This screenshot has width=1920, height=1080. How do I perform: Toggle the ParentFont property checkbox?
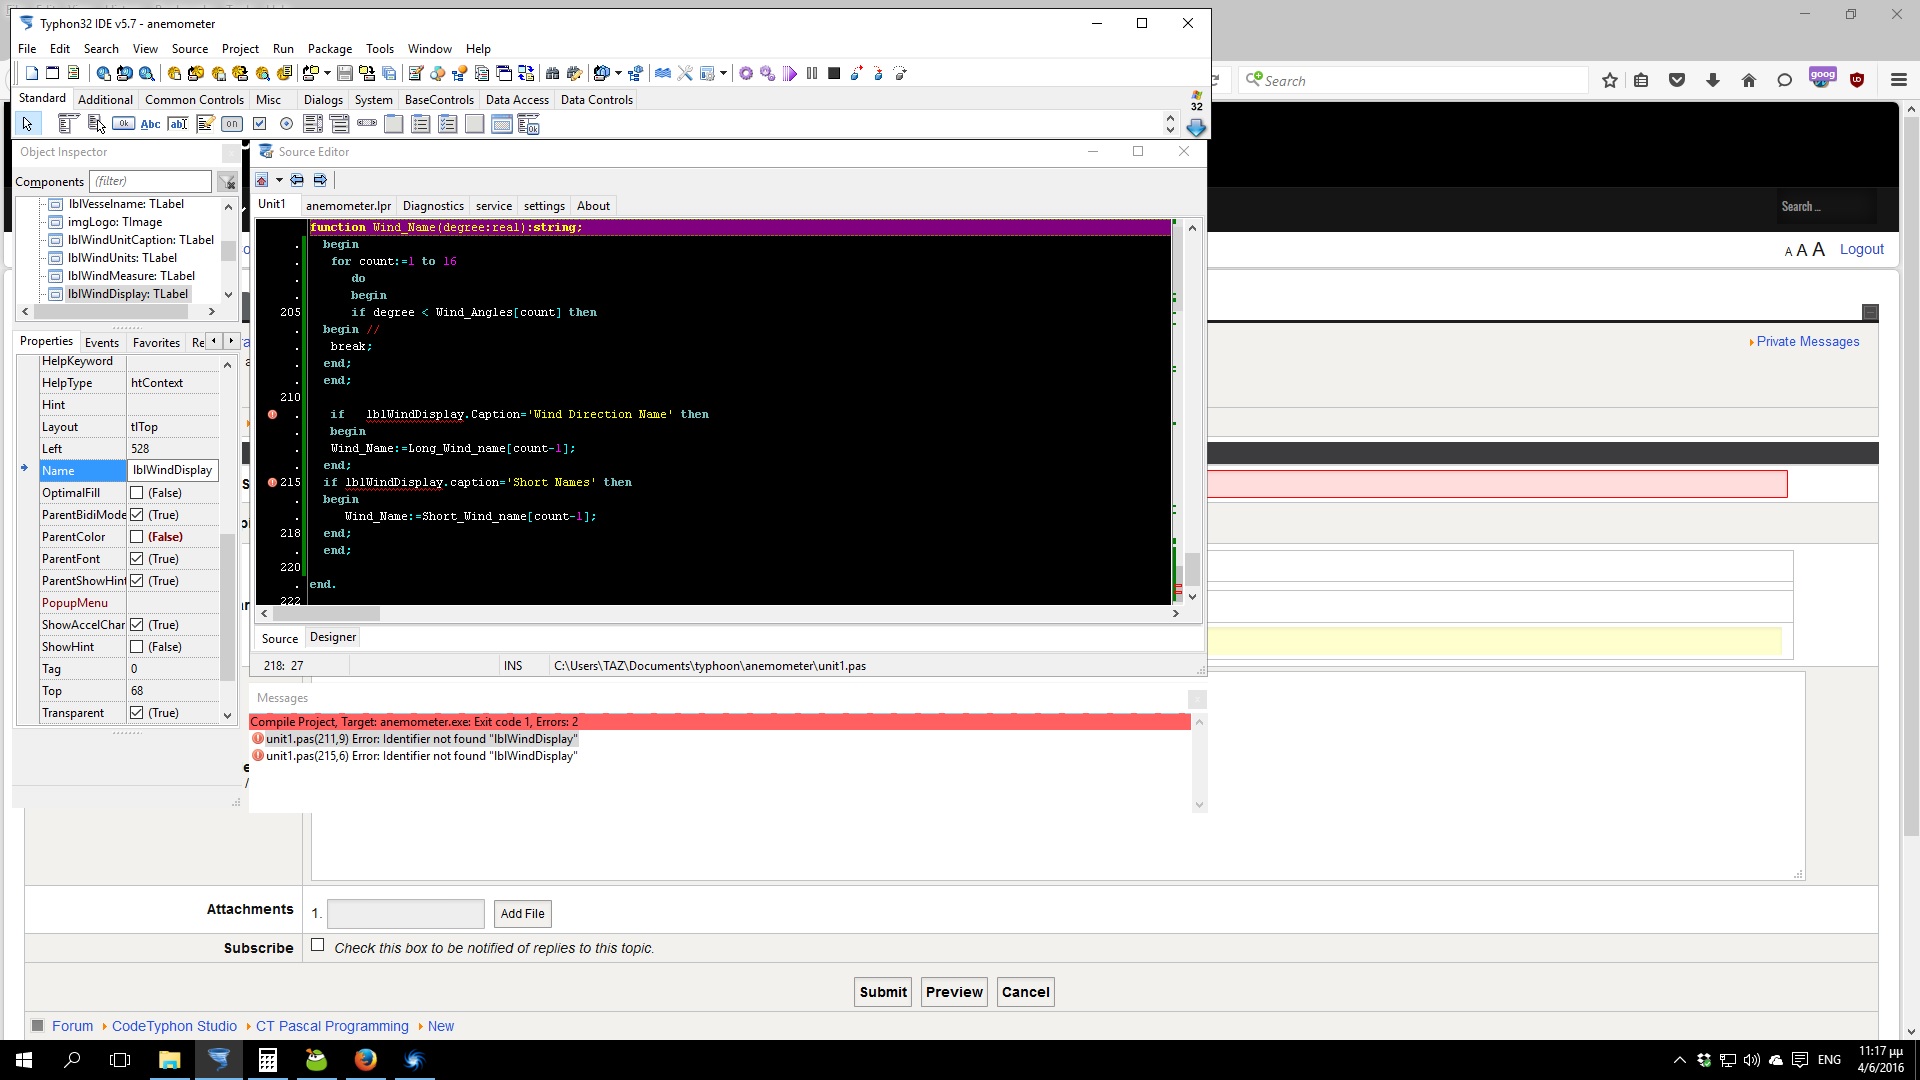pyautogui.click(x=136, y=559)
